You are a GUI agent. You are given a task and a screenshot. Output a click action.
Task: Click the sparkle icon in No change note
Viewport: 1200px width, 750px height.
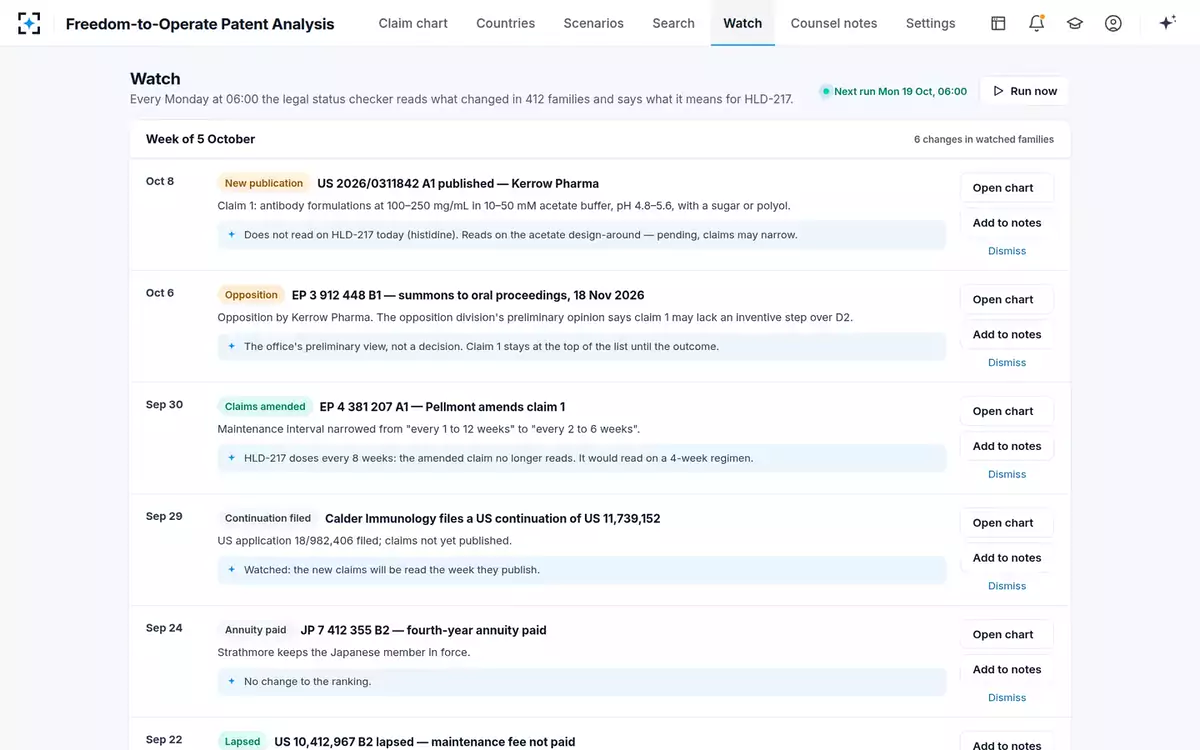(x=232, y=682)
